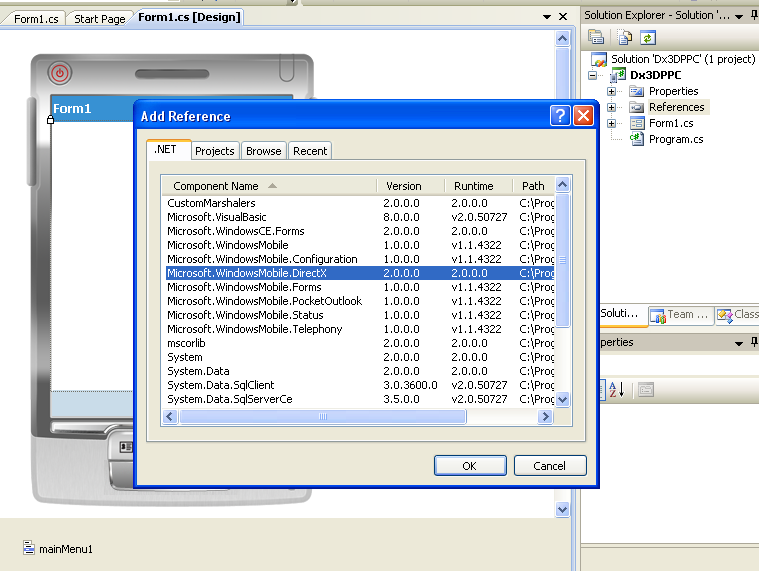Click the Runtime column header

click(x=478, y=186)
